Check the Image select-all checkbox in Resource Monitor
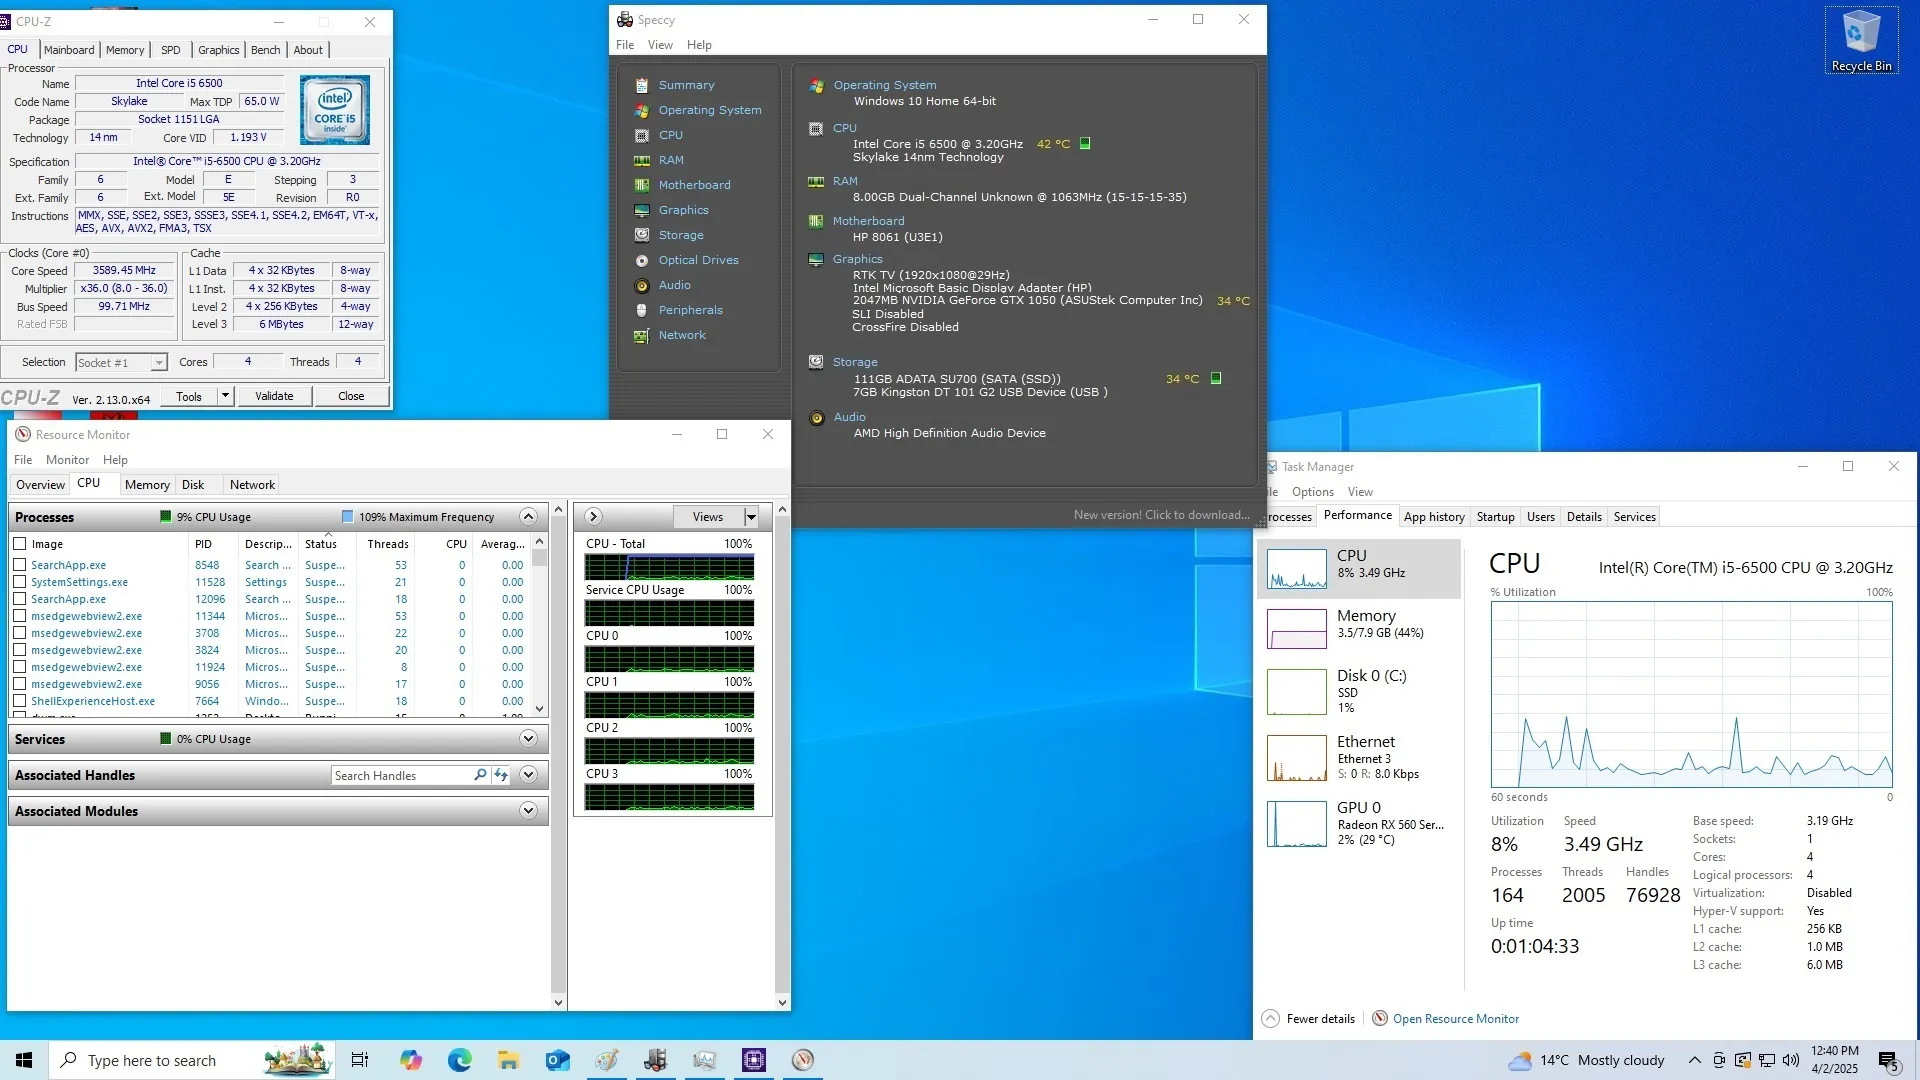Viewport: 1920px width, 1080px height. 19,544
